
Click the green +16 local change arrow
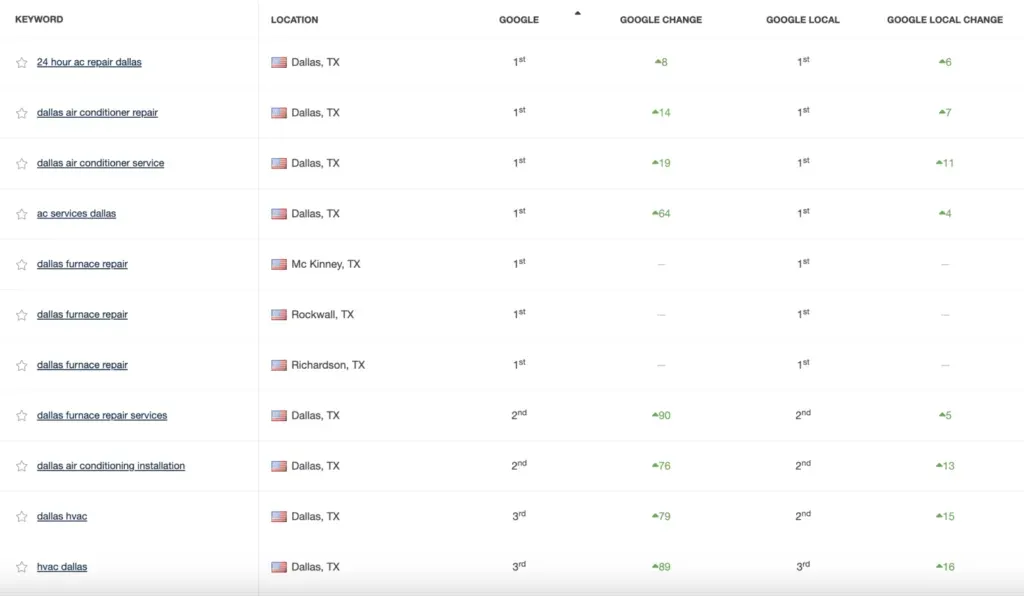(944, 566)
